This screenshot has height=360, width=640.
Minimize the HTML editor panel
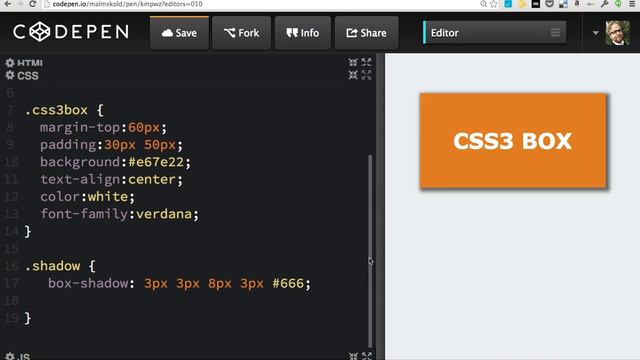(353, 62)
